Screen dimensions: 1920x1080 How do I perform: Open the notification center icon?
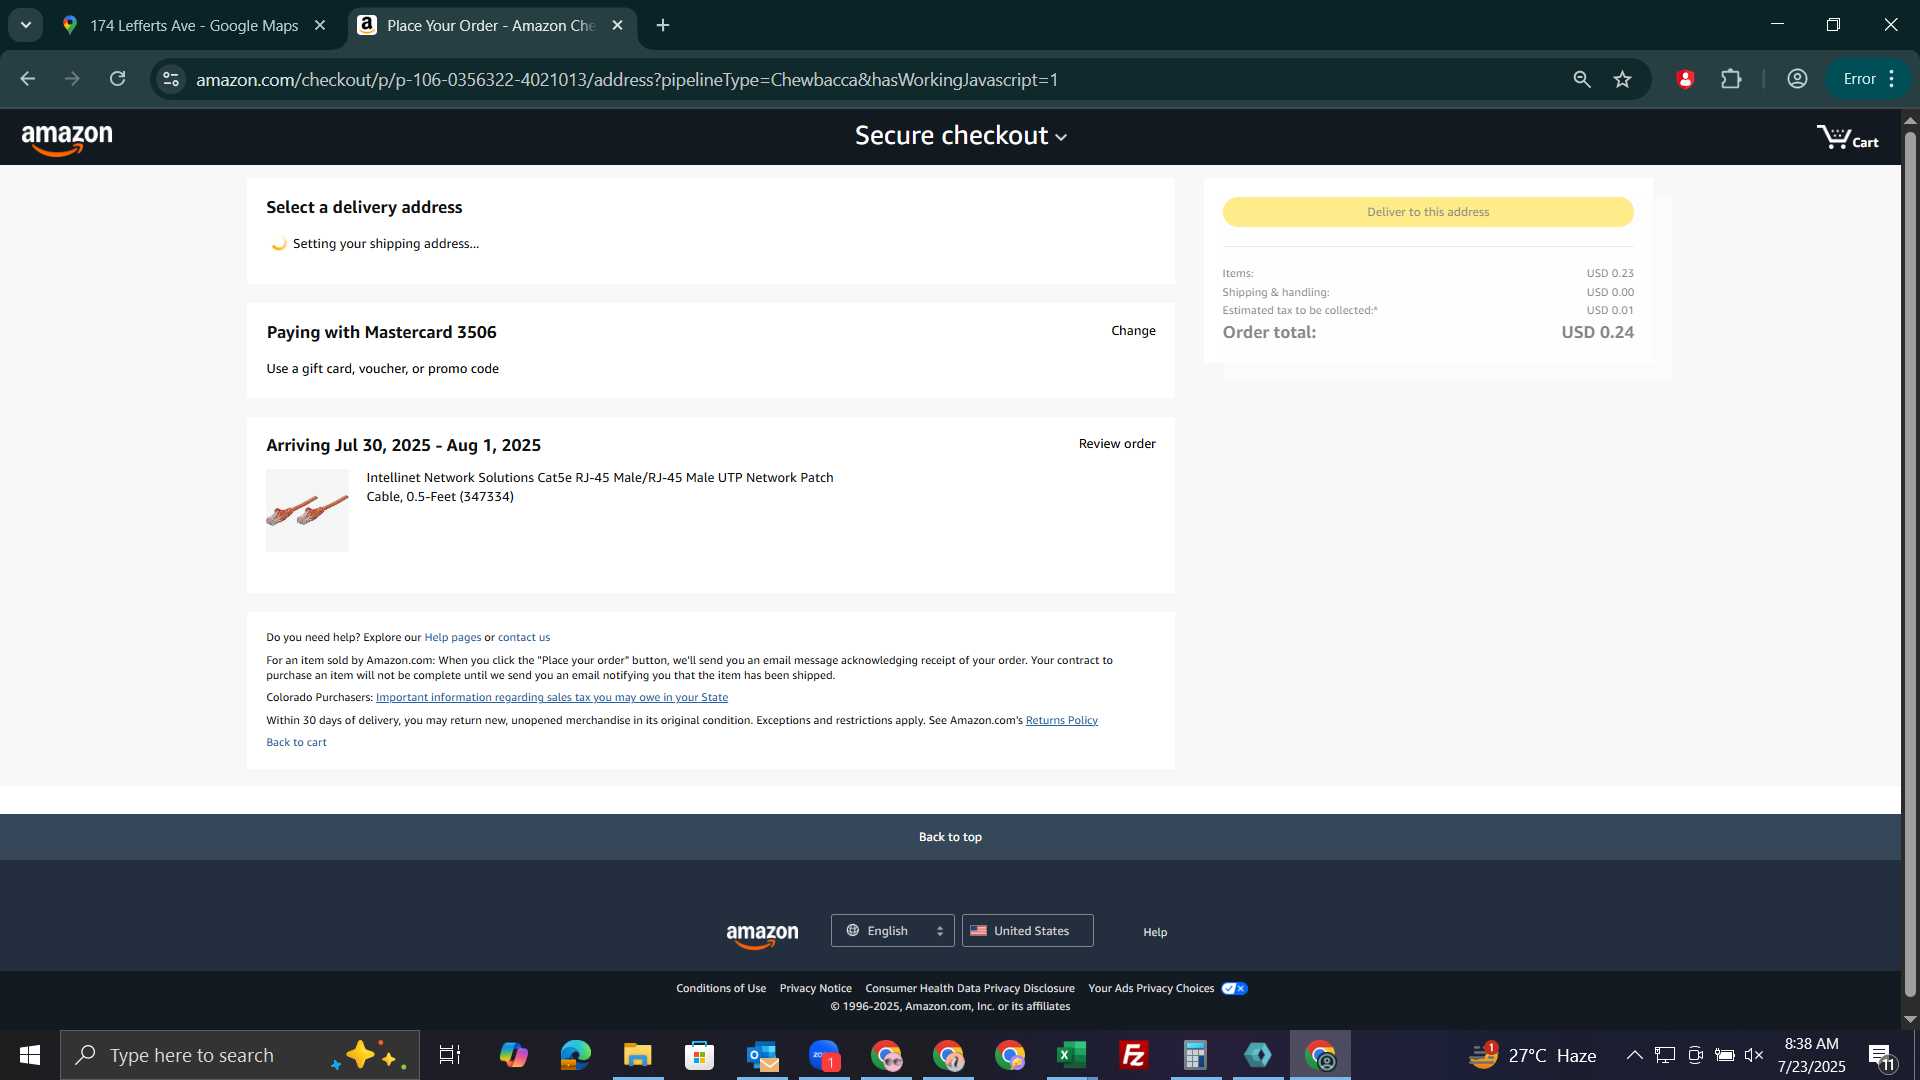click(1881, 1056)
